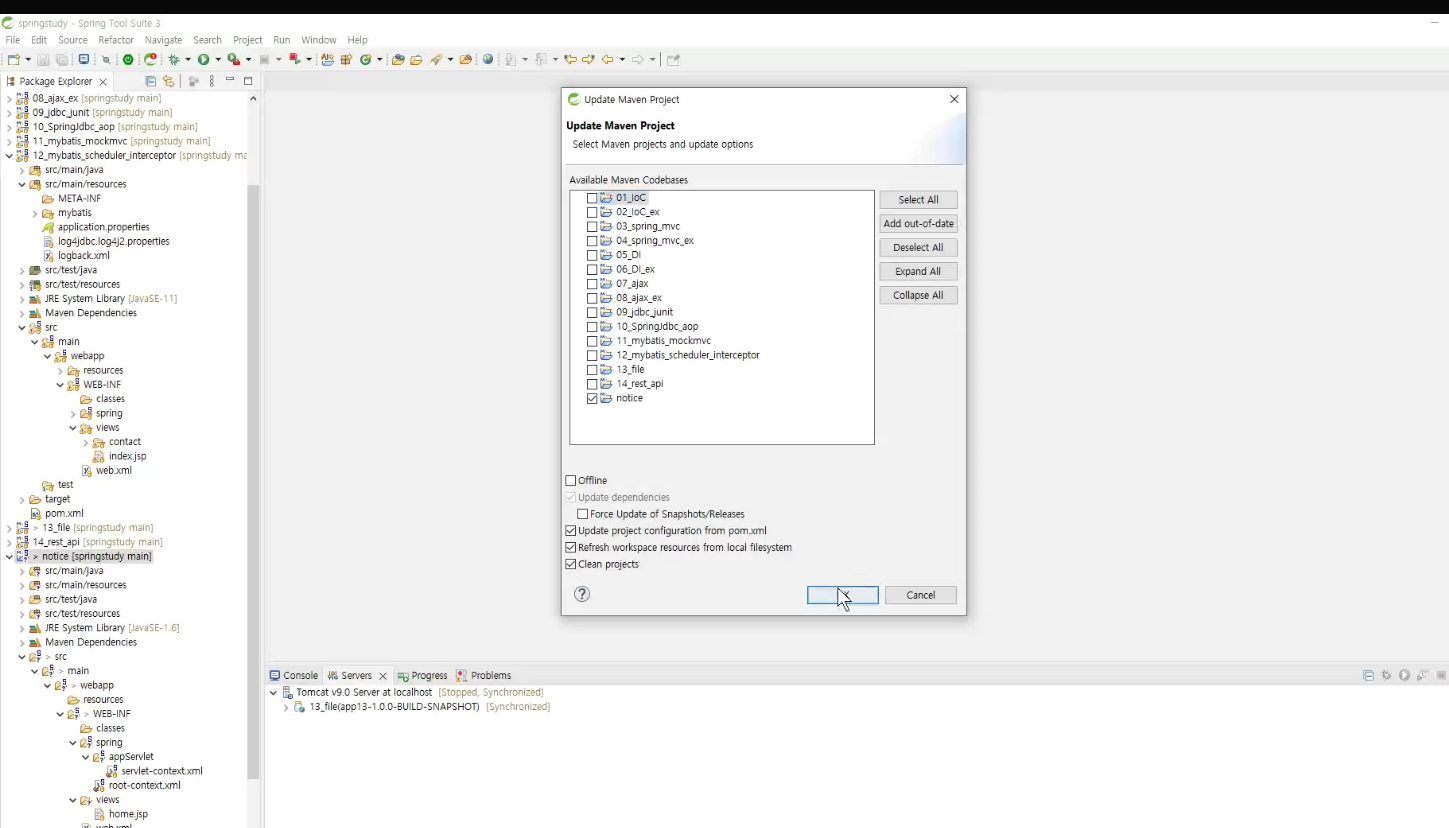Viewport: 1449px width, 828px height.
Task: Switch to the Console tab
Action: [294, 676]
